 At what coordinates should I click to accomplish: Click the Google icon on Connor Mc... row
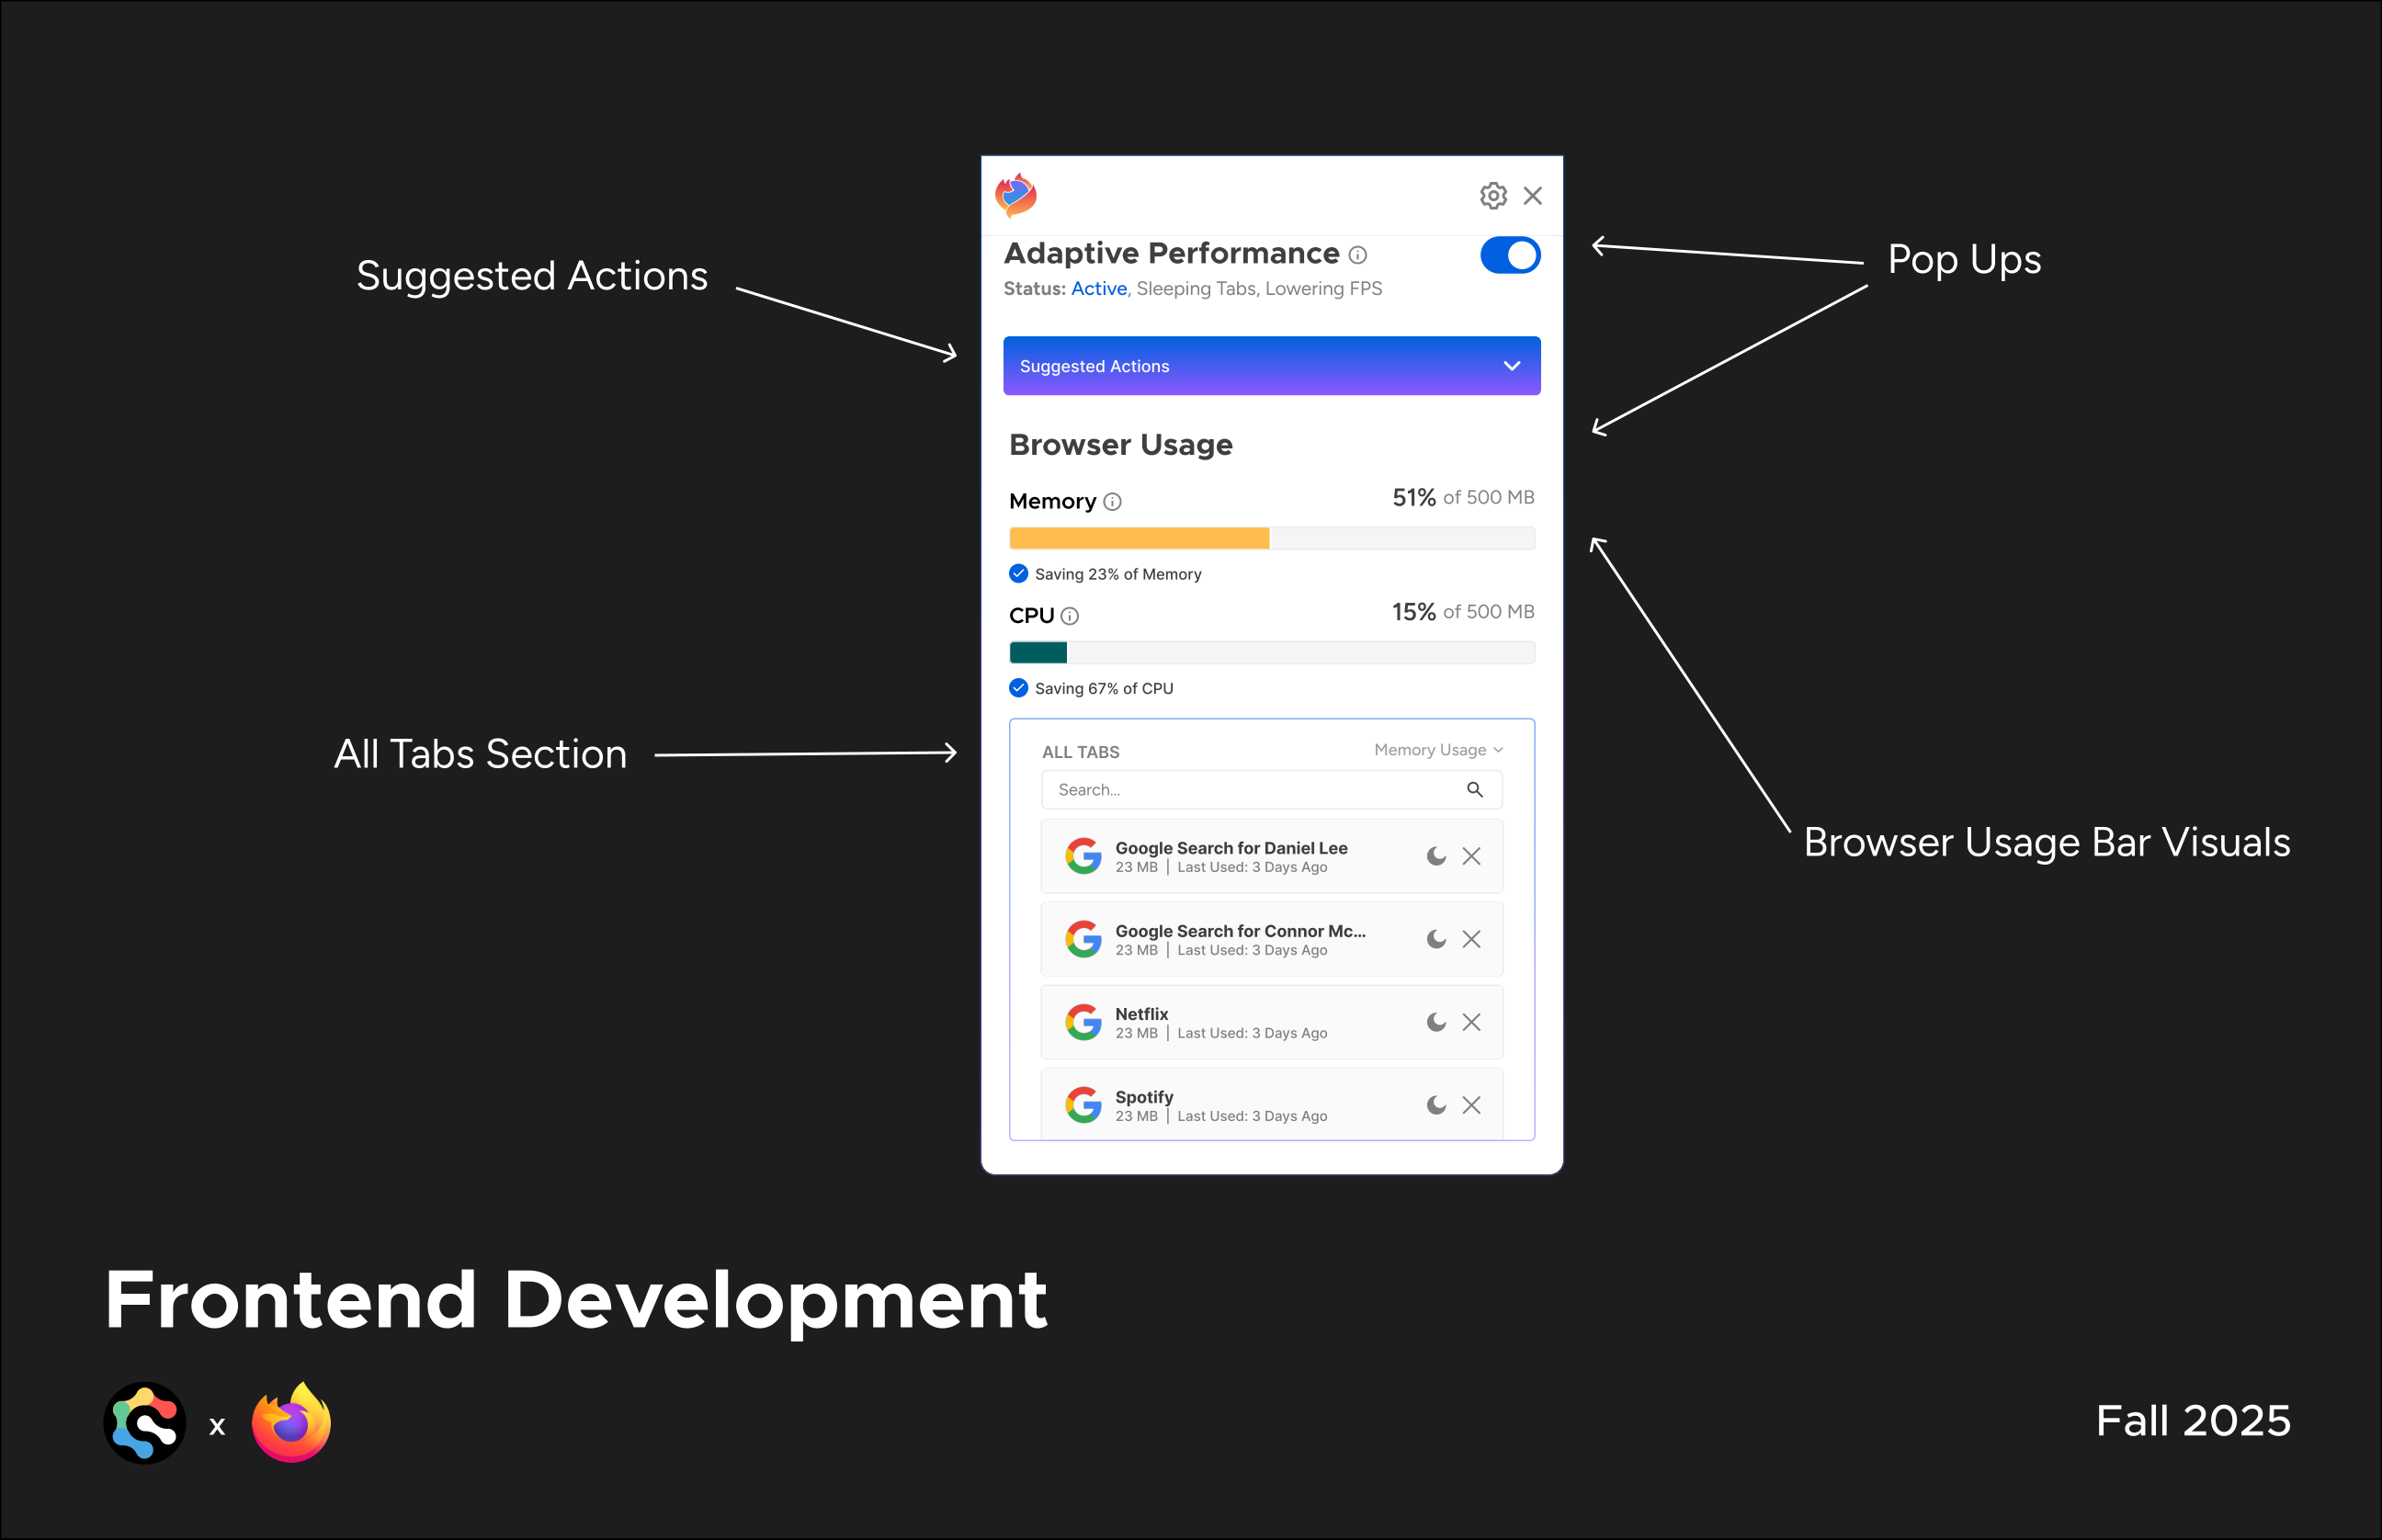(x=1083, y=939)
